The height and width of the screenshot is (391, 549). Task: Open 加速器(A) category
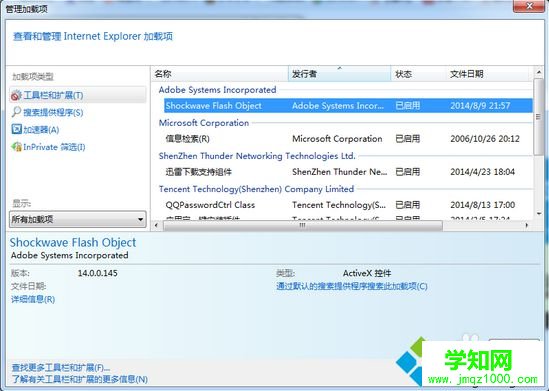pyautogui.click(x=41, y=130)
